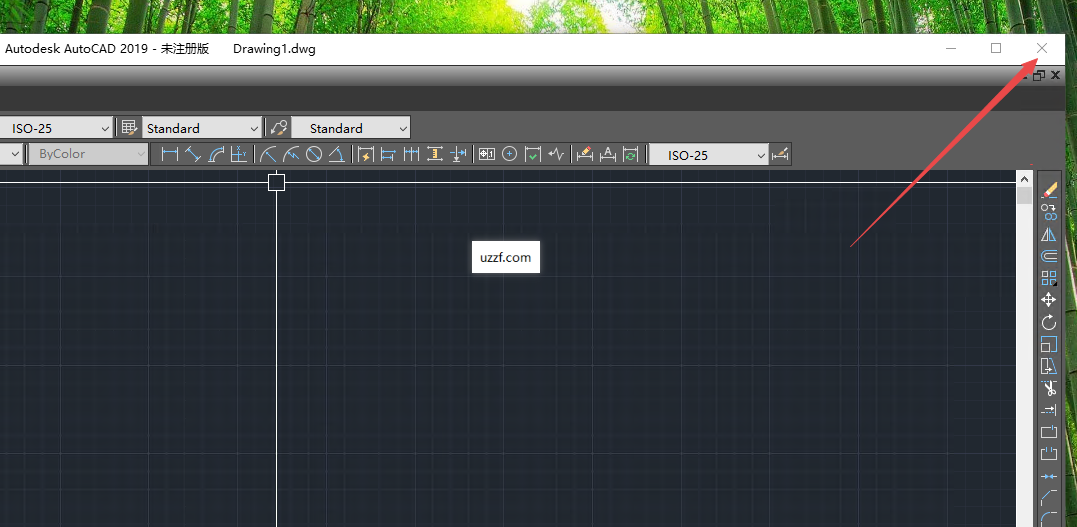This screenshot has width=1077, height=527.
Task: Activate the Move tool
Action: click(1049, 300)
